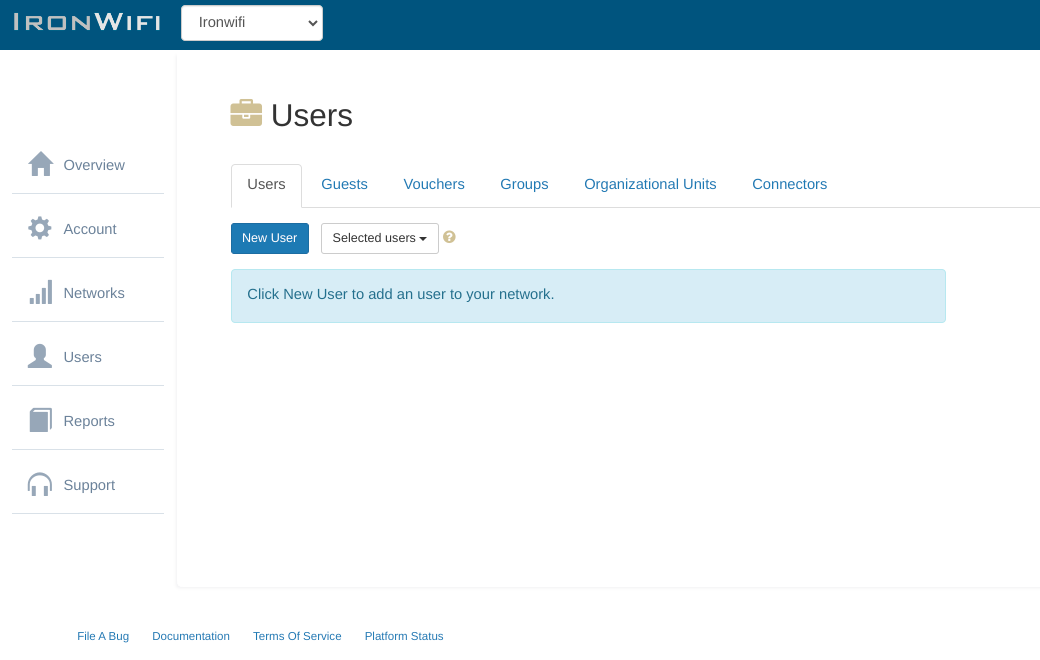View the Platform Status link
The width and height of the screenshot is (1040, 660).
click(x=404, y=636)
